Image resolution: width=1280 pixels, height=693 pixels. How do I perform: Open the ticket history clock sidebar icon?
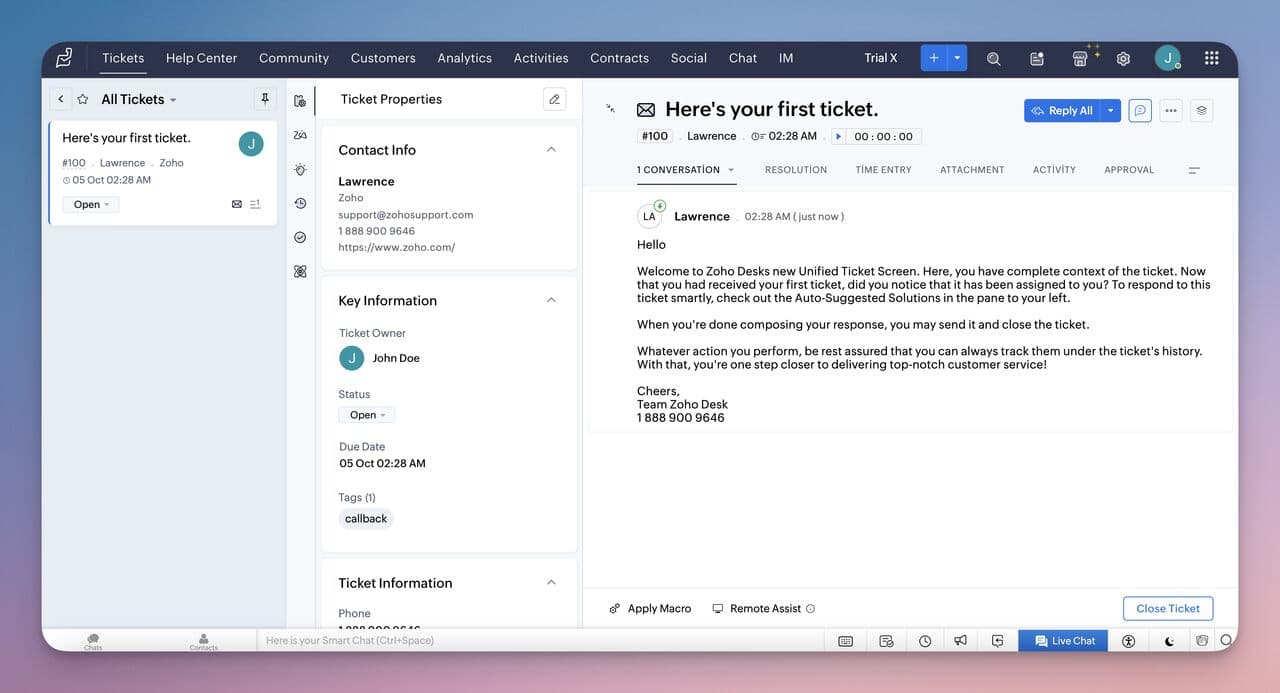coord(300,203)
